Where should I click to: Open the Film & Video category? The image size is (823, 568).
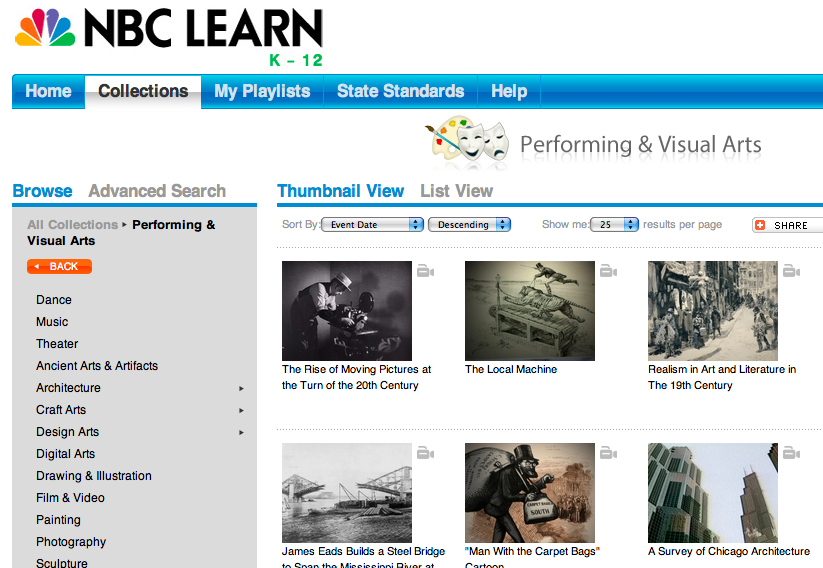pos(70,498)
